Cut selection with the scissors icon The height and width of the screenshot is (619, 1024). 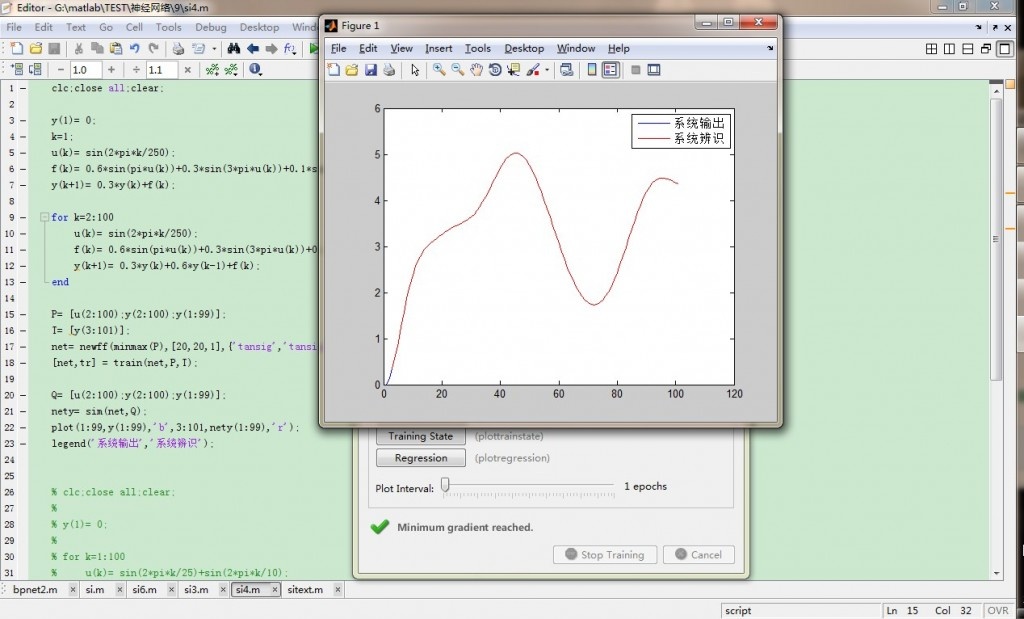(78, 48)
